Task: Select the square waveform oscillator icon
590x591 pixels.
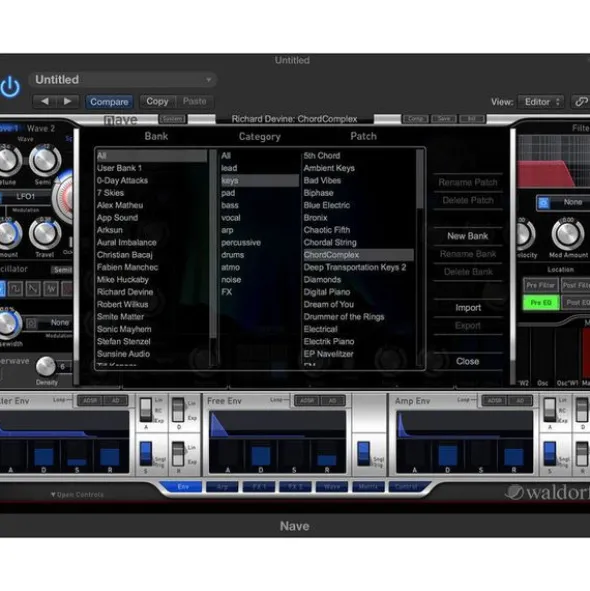Action: (16, 289)
